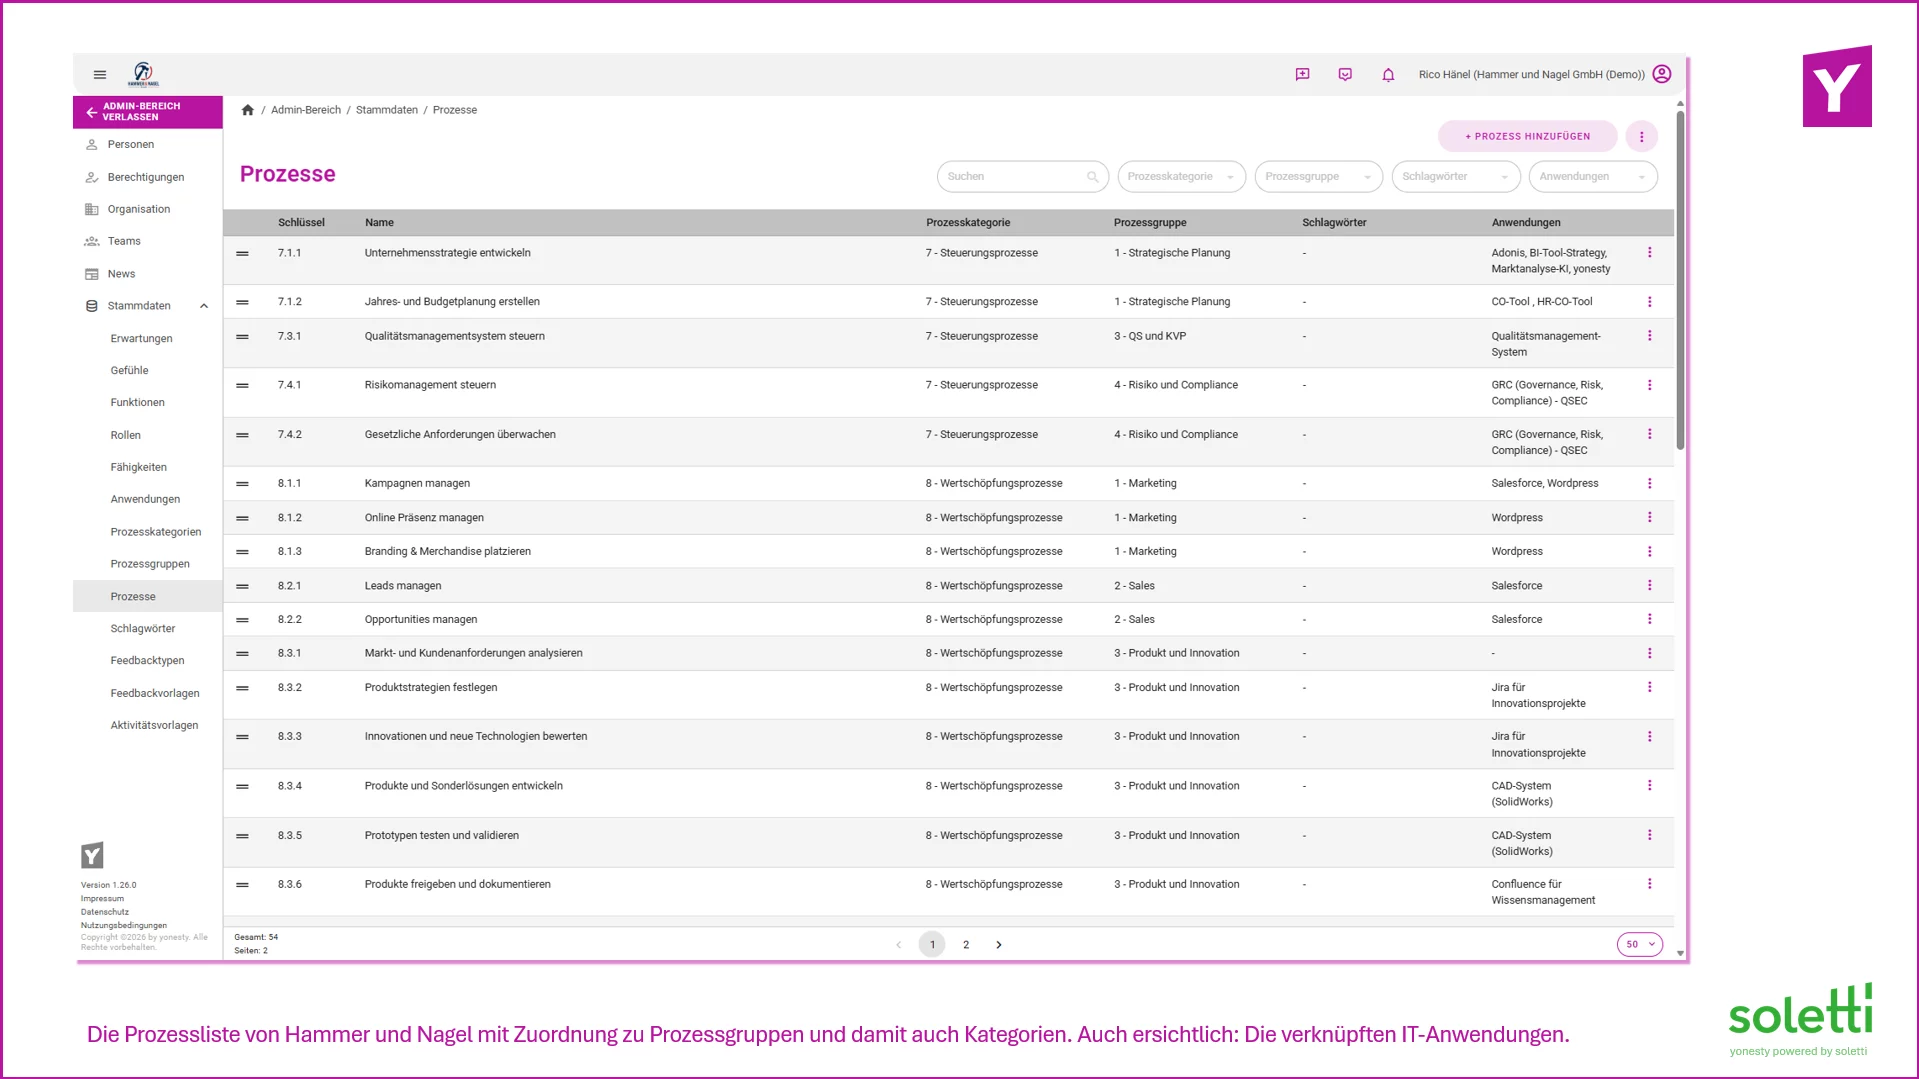Go to page 2 in pagination

[966, 945]
